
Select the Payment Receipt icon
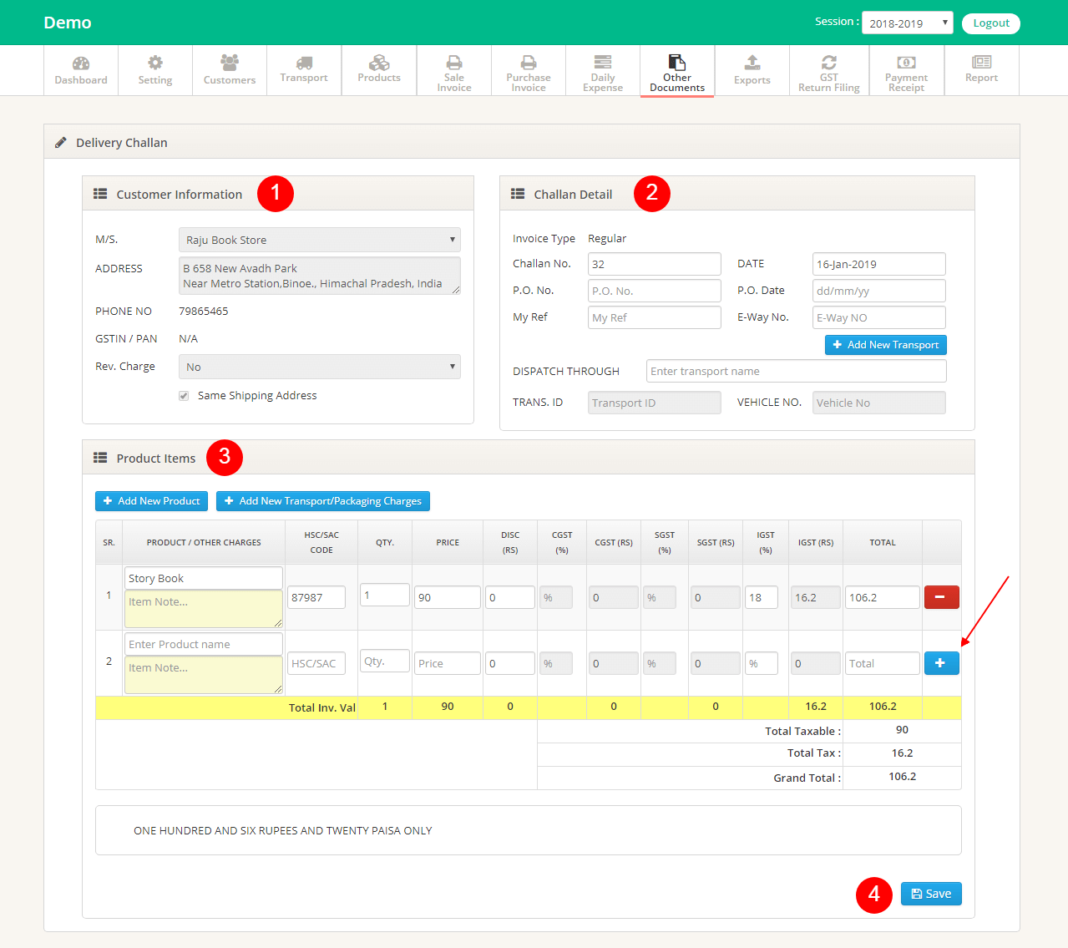(906, 70)
